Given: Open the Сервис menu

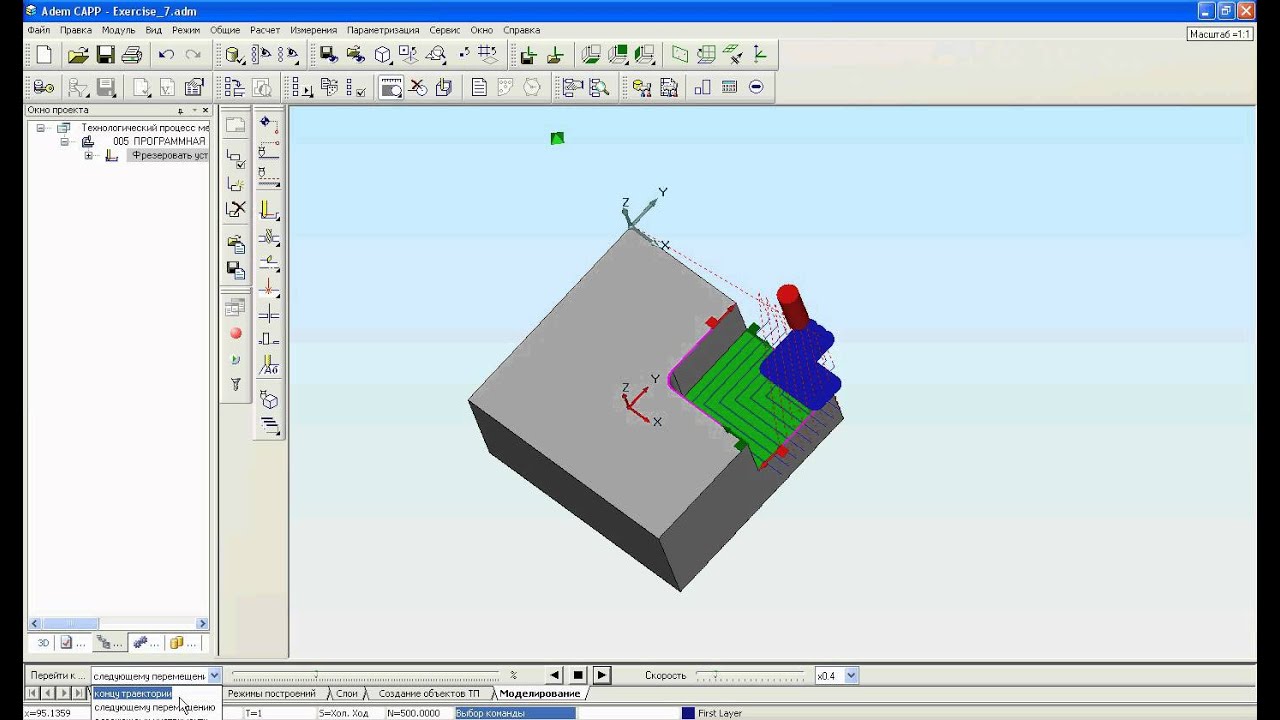Looking at the screenshot, I should click(x=445, y=30).
